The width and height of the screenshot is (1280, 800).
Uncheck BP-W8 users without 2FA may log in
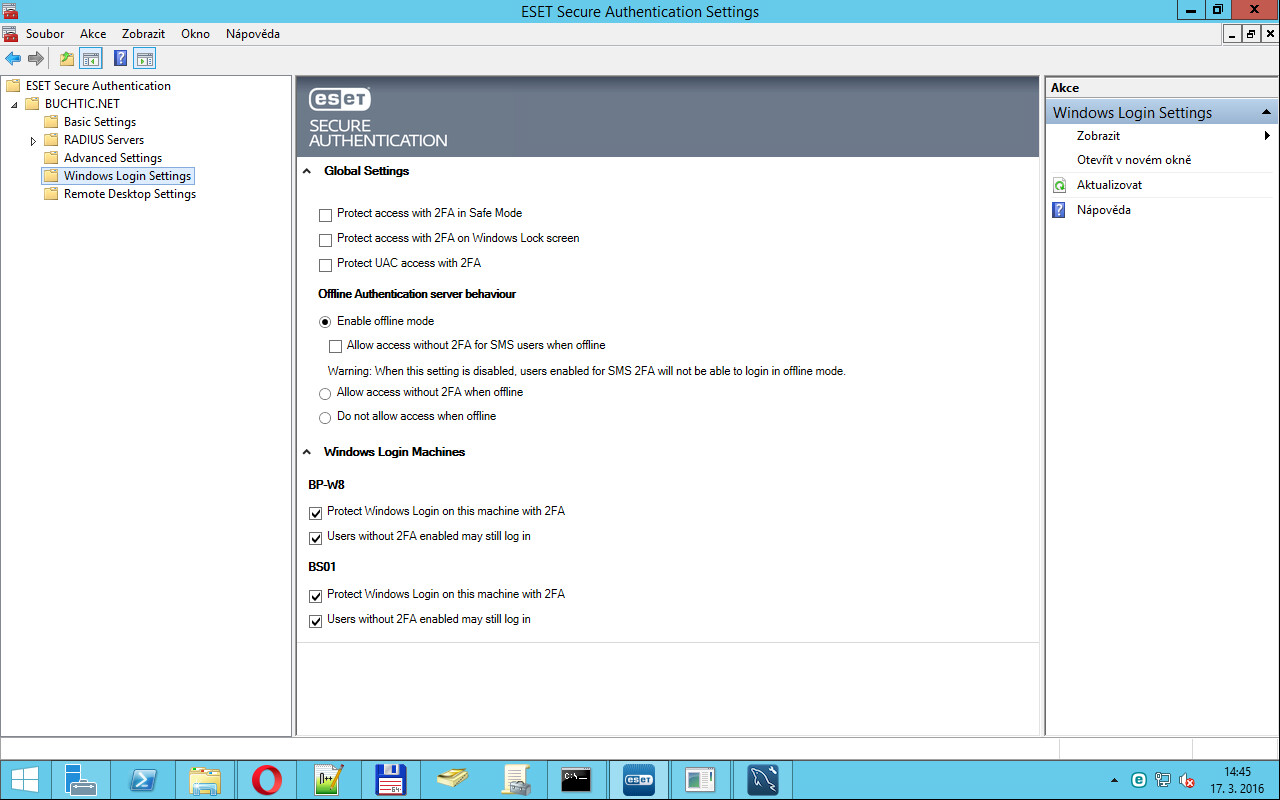point(316,538)
